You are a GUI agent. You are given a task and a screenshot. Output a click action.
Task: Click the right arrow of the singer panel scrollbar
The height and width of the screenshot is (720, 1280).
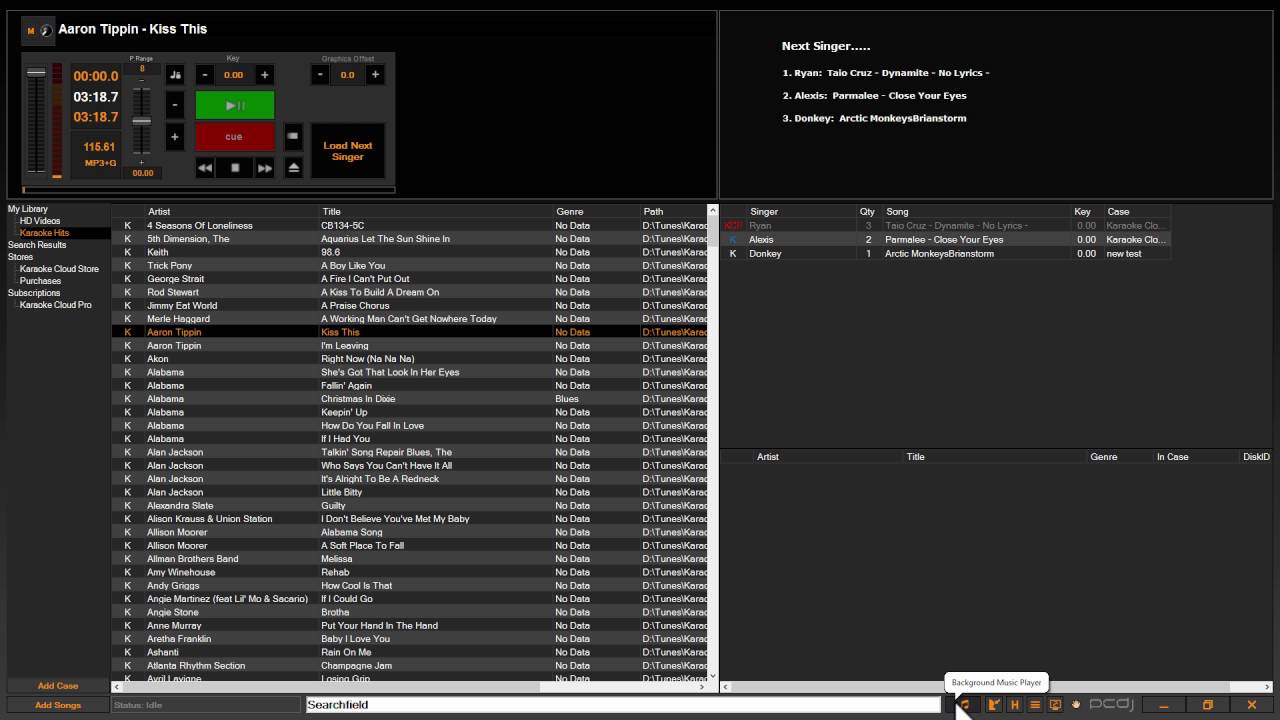[1266, 687]
